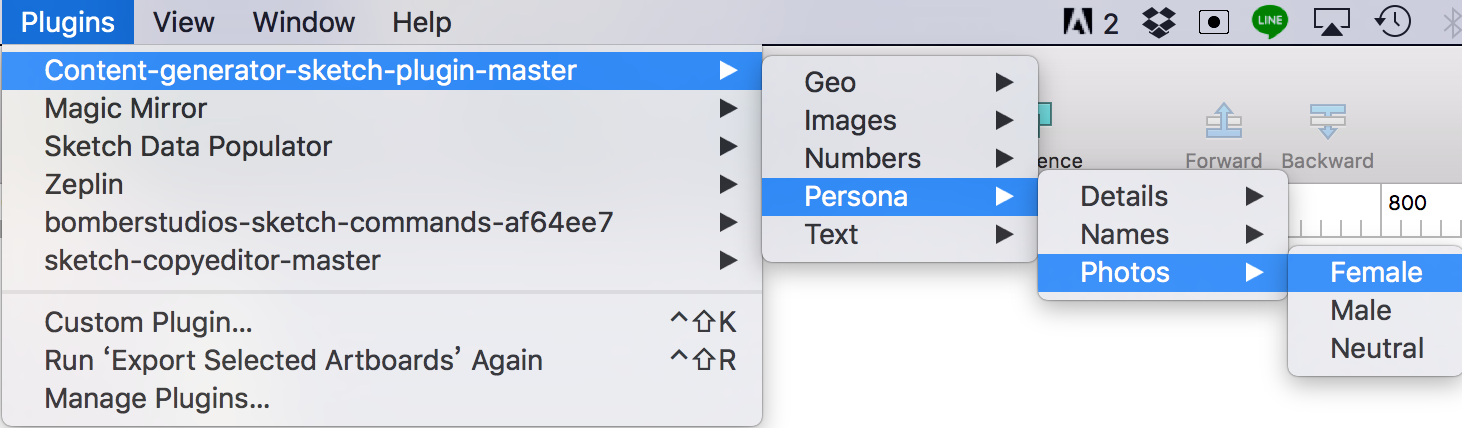Expand the Zeplin plugin submenu
Viewport: 1462px width, 428px height.
pos(382,185)
